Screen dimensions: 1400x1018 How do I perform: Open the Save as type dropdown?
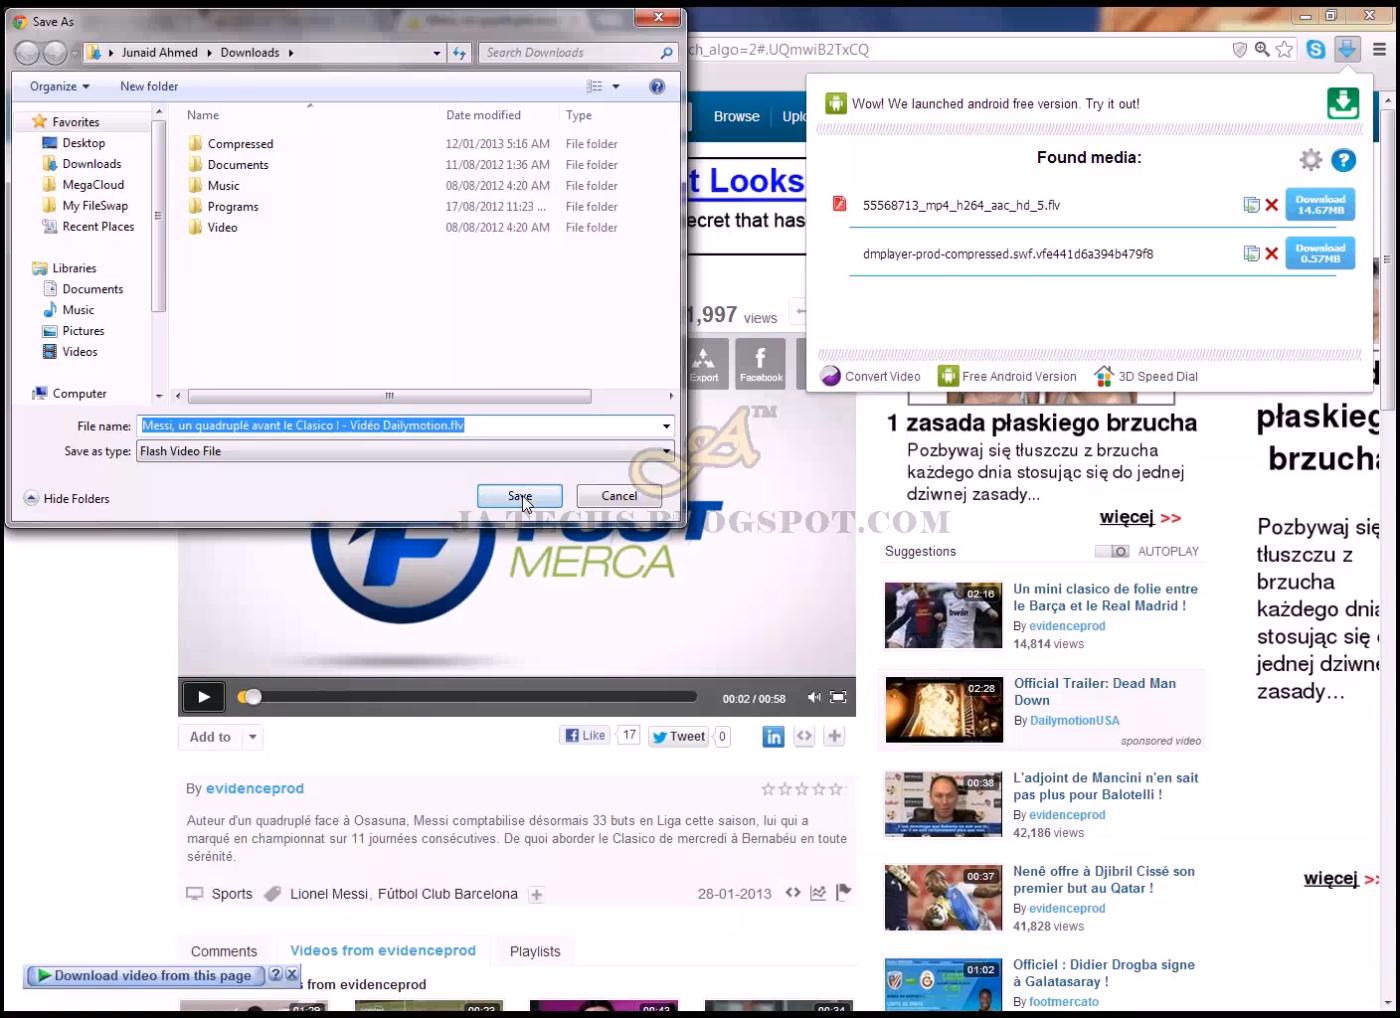(665, 451)
